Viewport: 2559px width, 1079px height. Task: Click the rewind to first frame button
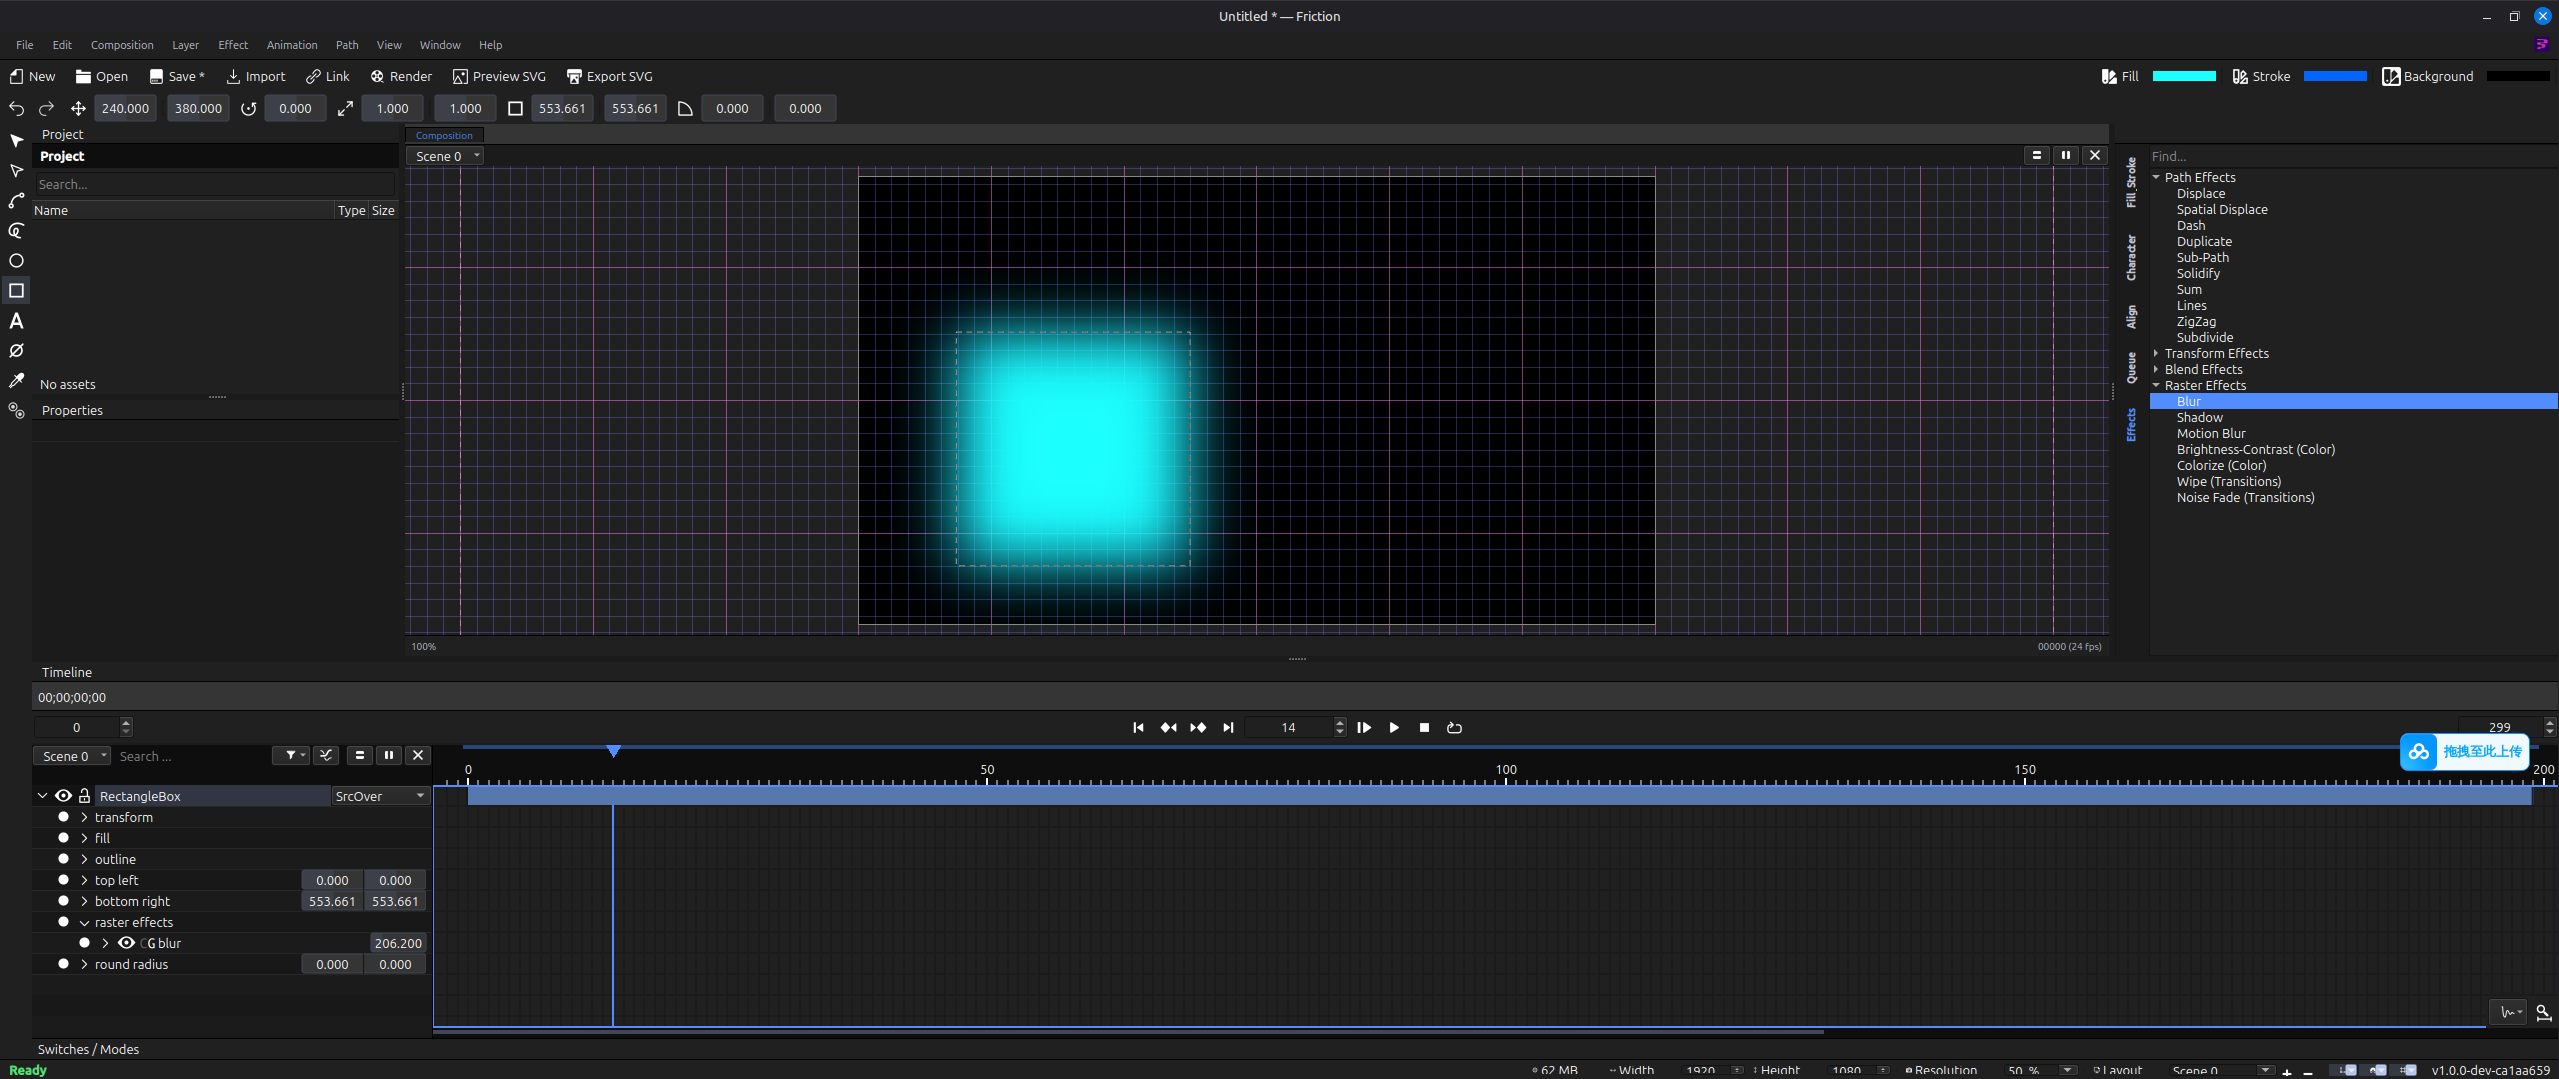(x=1138, y=728)
